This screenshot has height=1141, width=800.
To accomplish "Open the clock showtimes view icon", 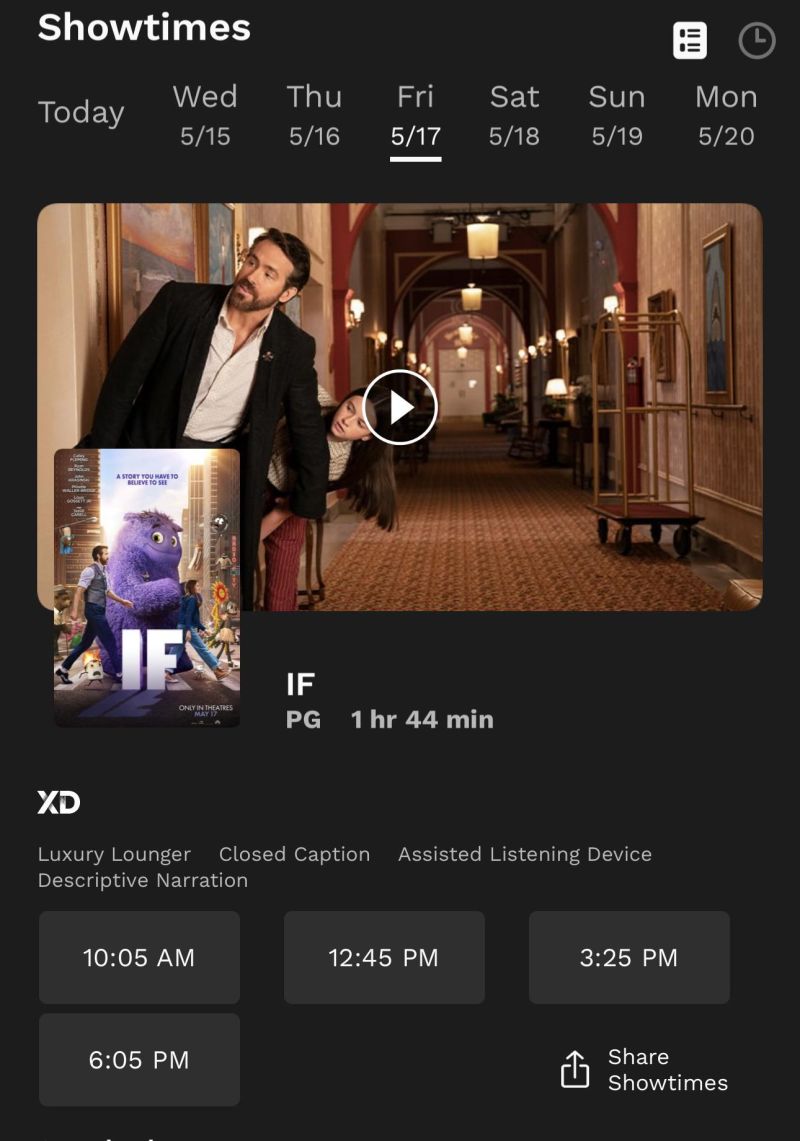I will tap(756, 41).
